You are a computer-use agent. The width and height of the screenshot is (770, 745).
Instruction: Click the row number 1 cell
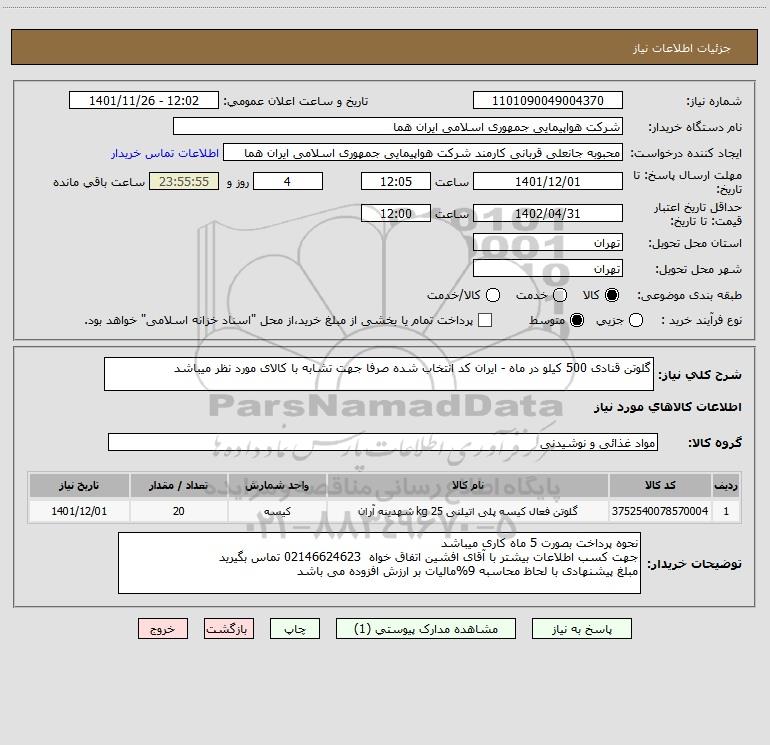coord(726,511)
